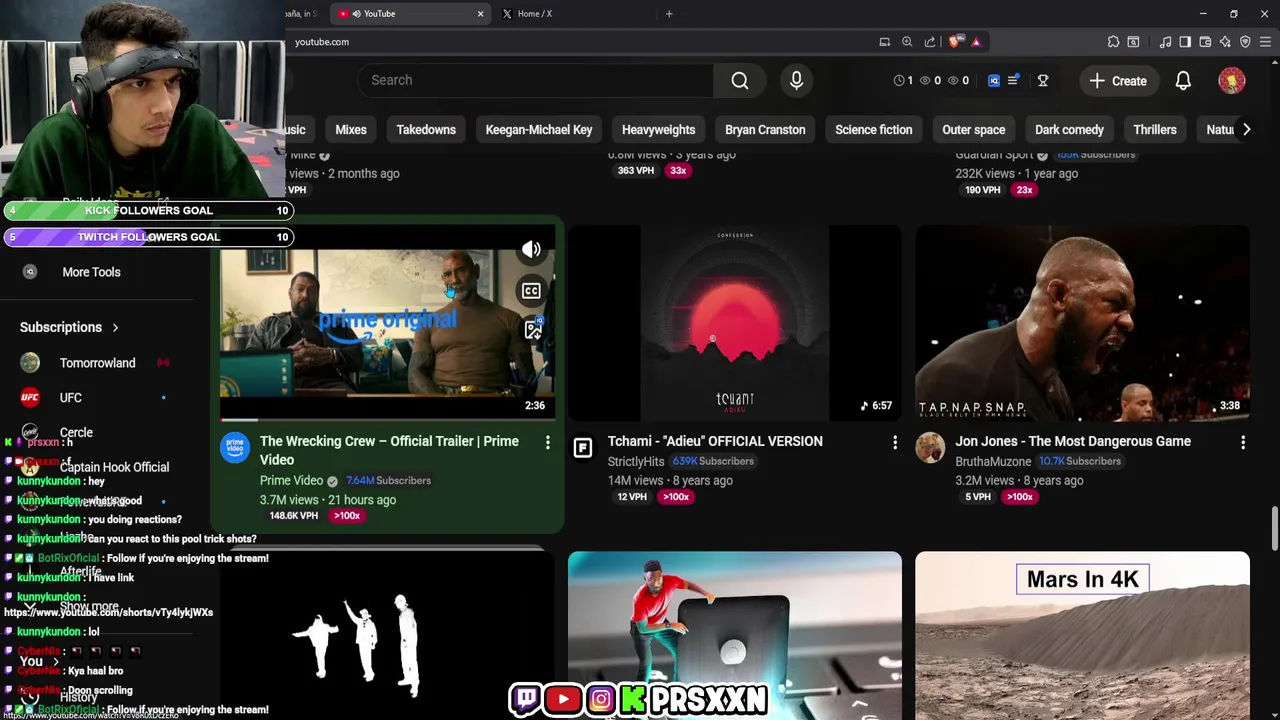Select the Science fiction chip
Viewport: 1280px width, 720px height.
pyautogui.click(x=873, y=130)
